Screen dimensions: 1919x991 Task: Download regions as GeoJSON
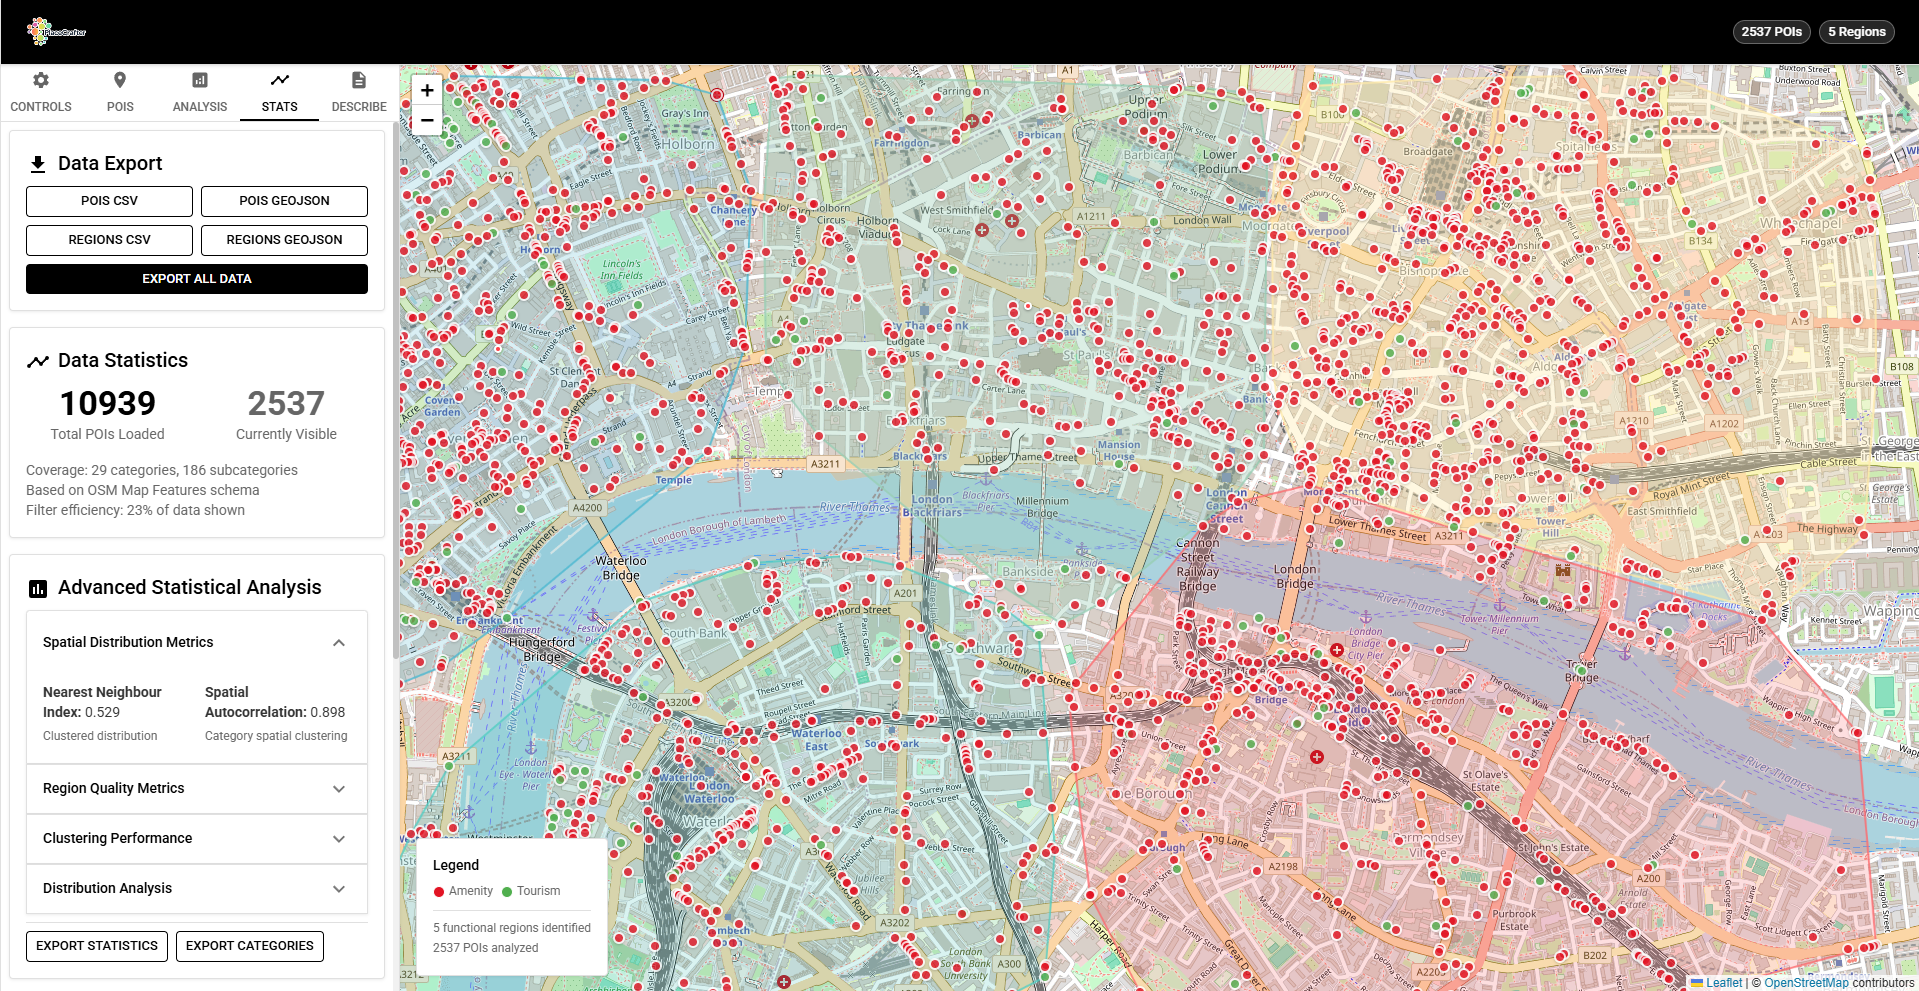[284, 240]
